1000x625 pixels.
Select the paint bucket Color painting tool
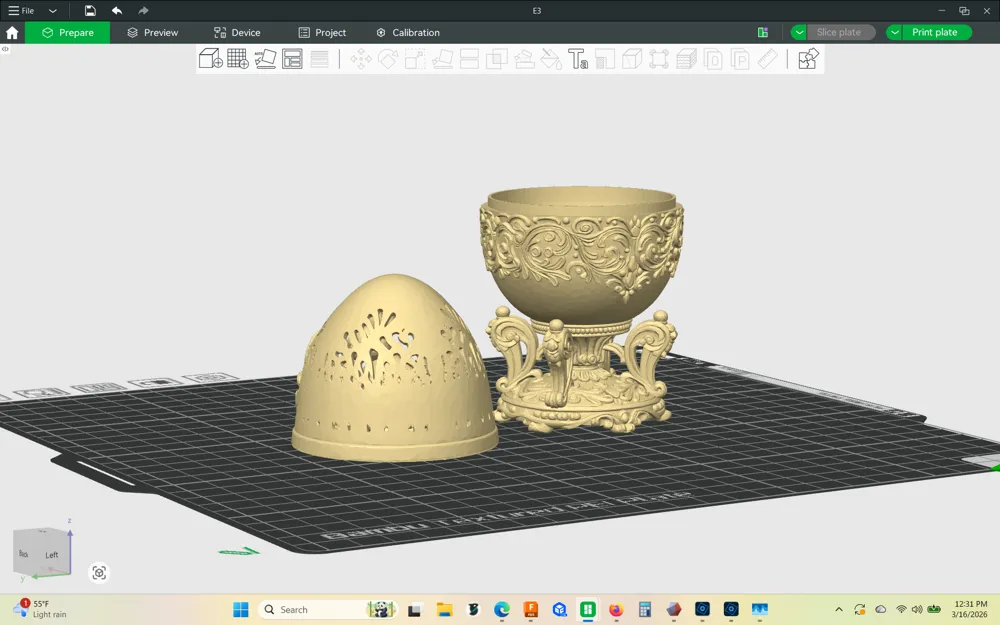point(551,59)
